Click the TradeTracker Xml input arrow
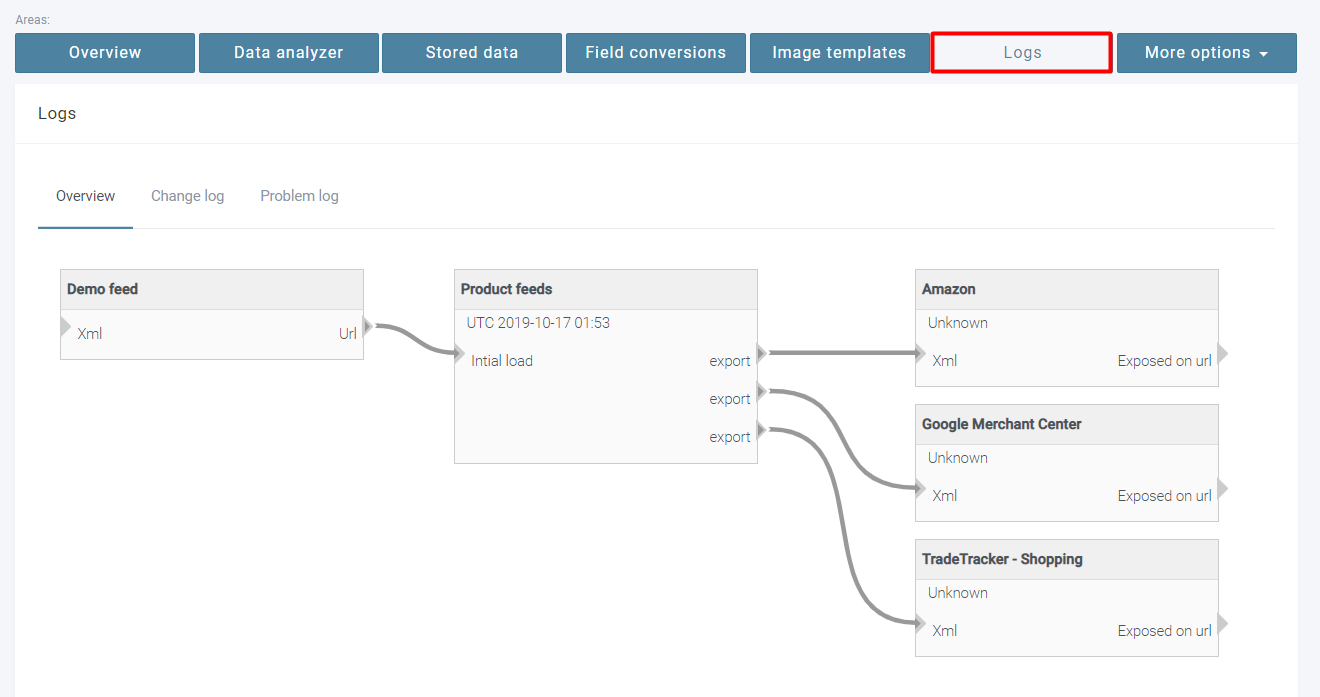Viewport: 1320px width, 697px height. [x=921, y=623]
